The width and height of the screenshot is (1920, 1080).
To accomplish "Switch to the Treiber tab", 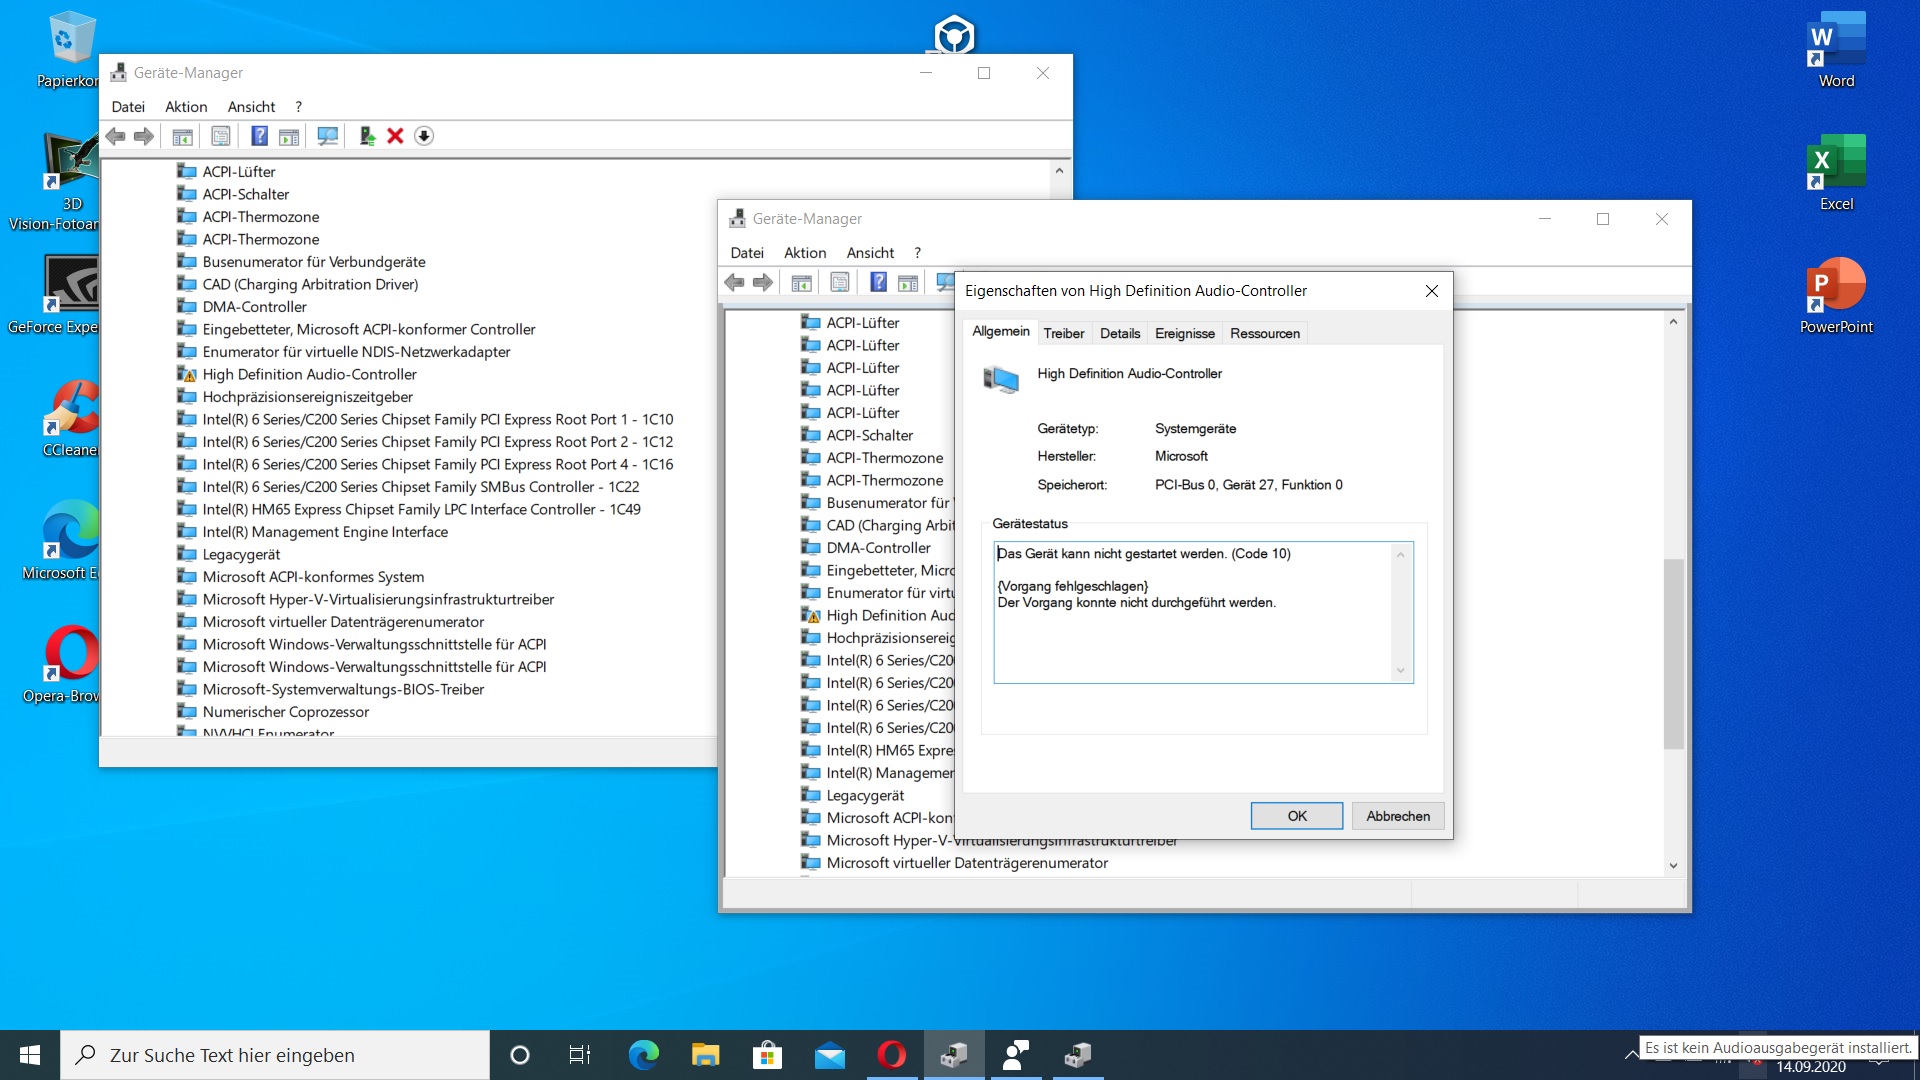I will 1063,333.
